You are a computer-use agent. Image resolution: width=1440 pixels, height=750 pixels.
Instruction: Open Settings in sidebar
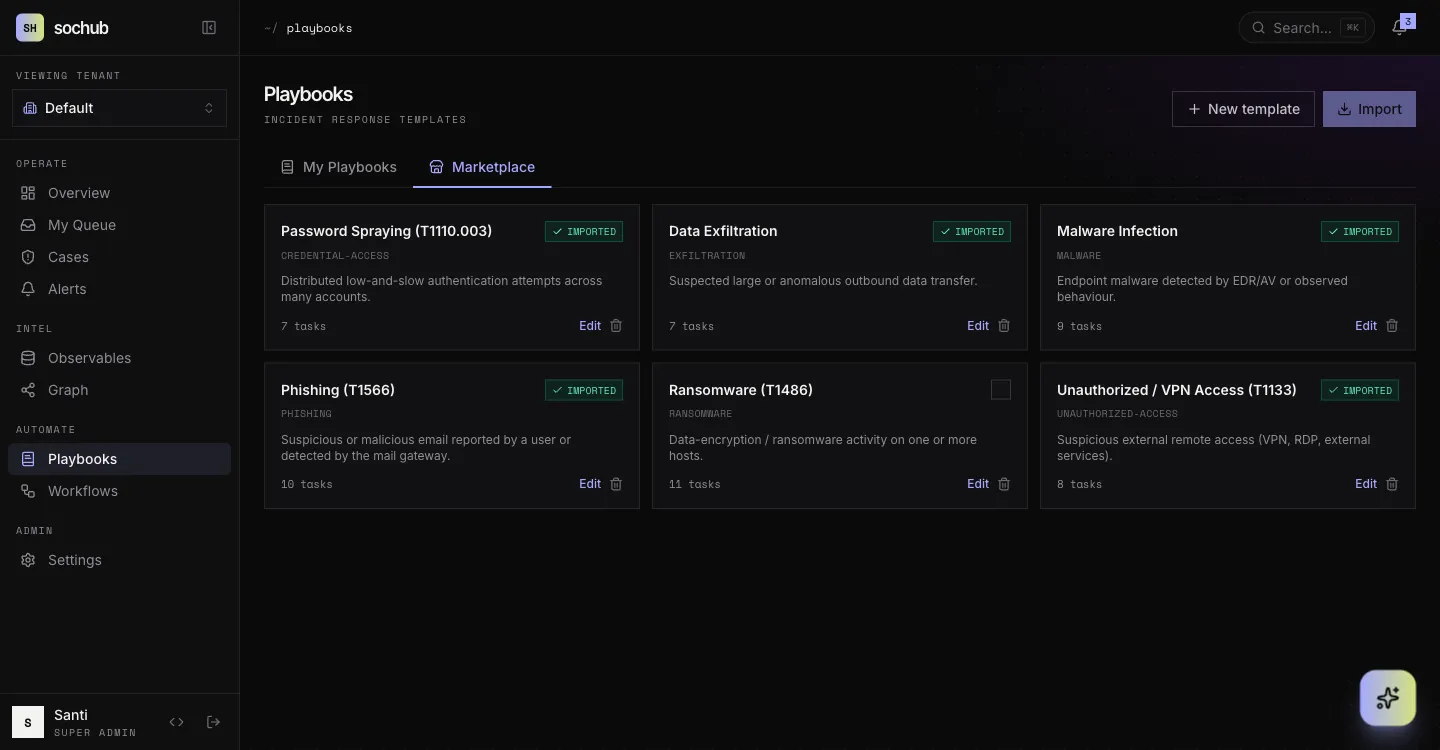(x=119, y=560)
